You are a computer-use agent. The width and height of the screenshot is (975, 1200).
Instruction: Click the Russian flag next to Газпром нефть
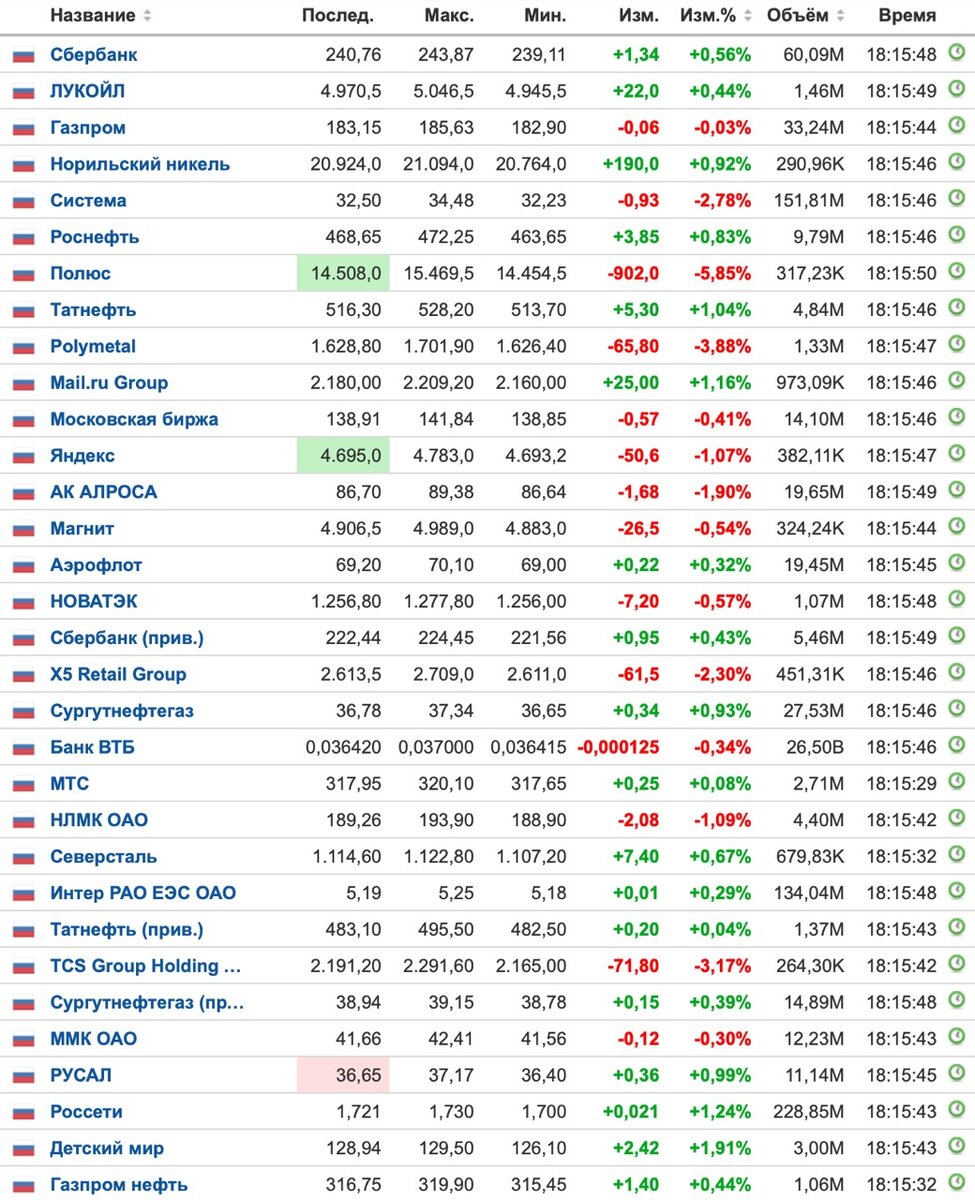tap(23, 1186)
